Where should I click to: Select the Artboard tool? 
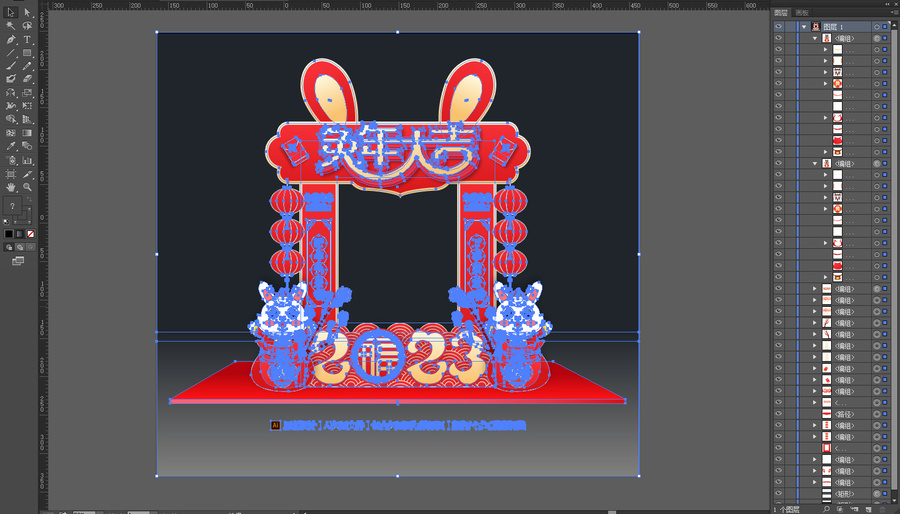click(x=11, y=174)
